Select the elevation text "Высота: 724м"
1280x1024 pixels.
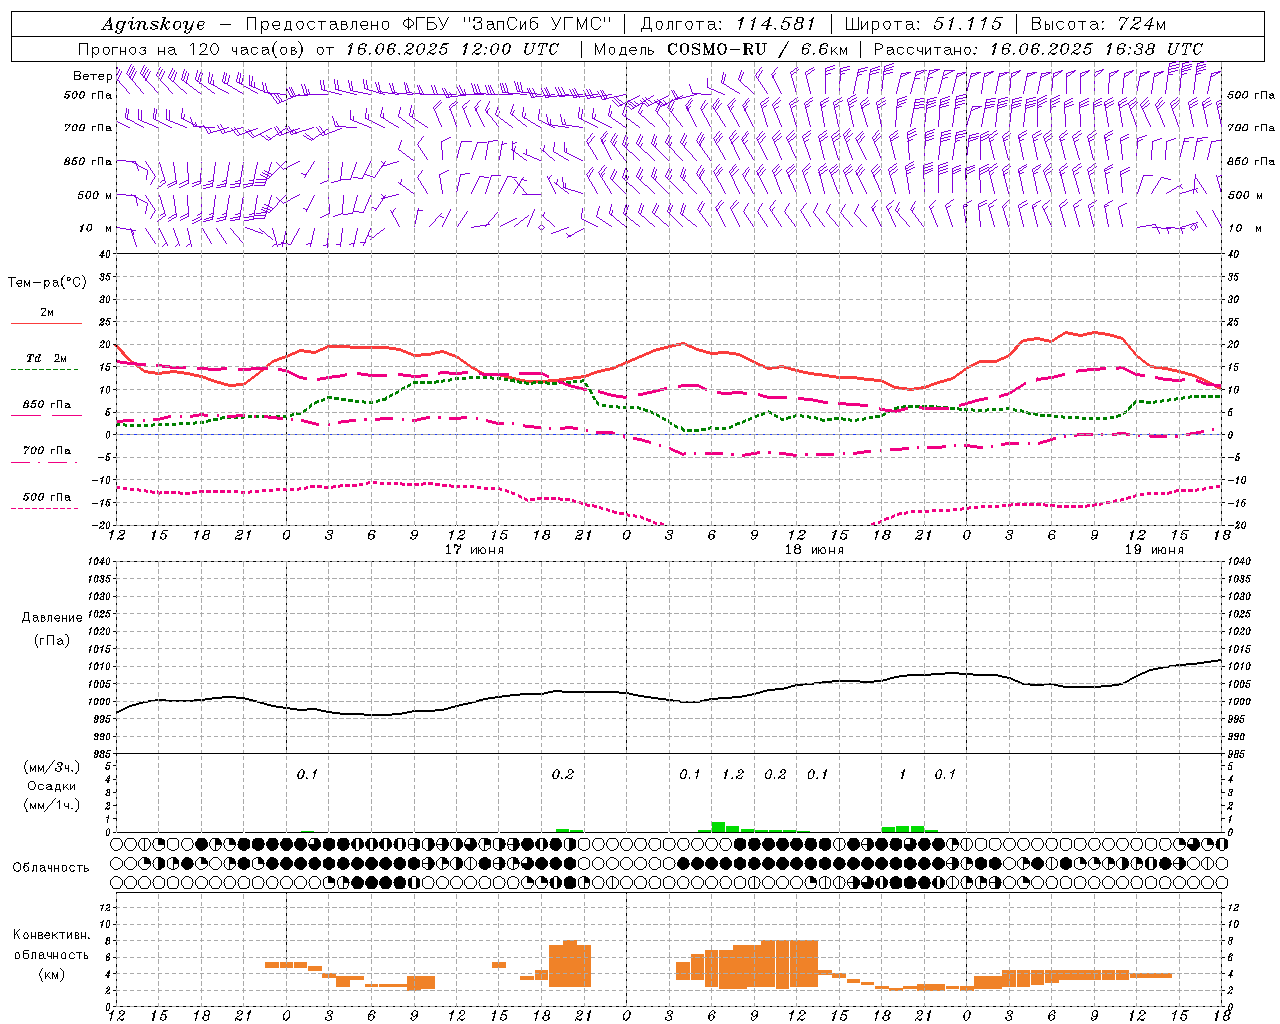[1098, 24]
